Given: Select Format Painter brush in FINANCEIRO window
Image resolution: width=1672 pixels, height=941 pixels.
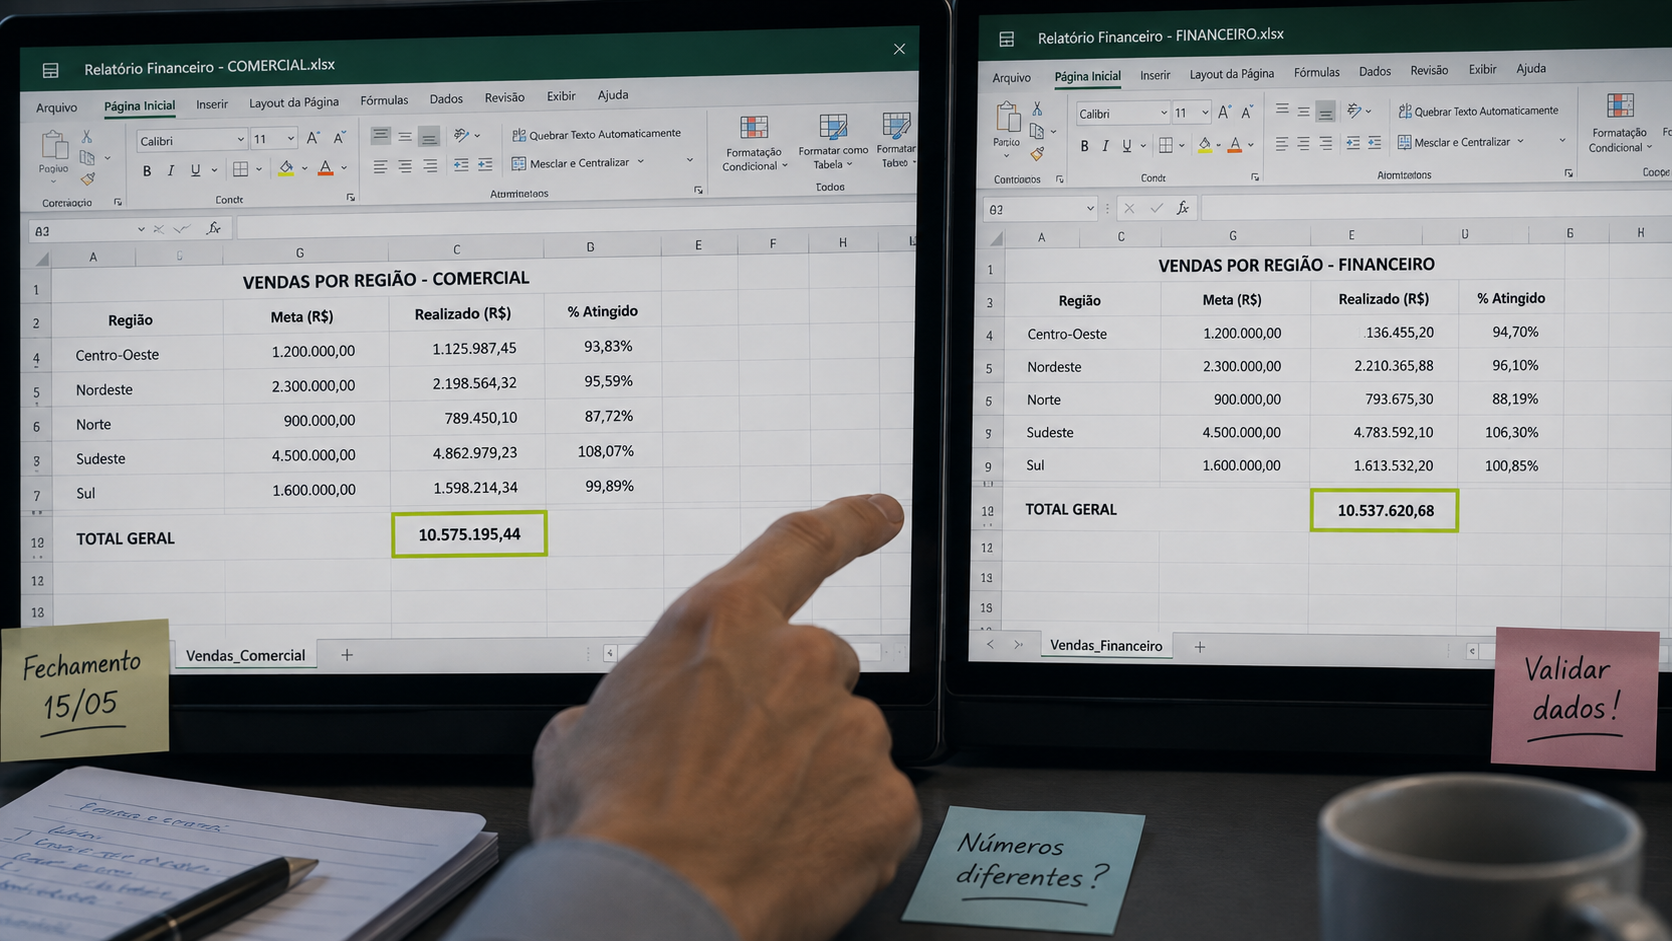Looking at the screenshot, I should click(1037, 153).
